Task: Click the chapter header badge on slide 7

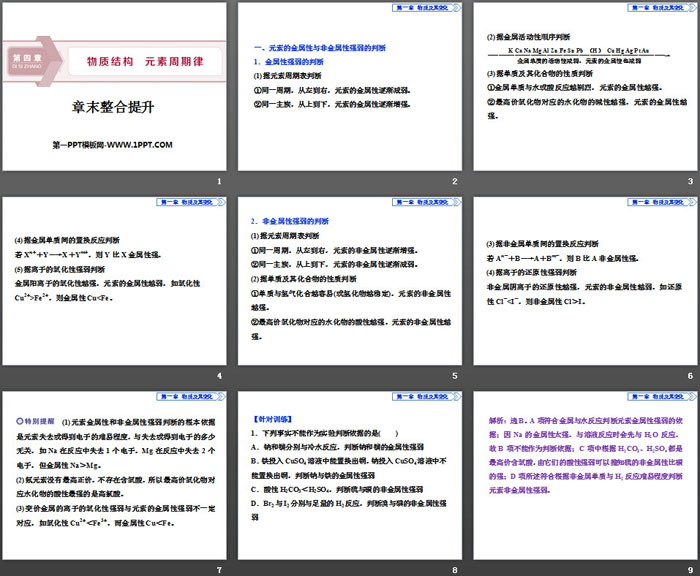Action: (191, 397)
